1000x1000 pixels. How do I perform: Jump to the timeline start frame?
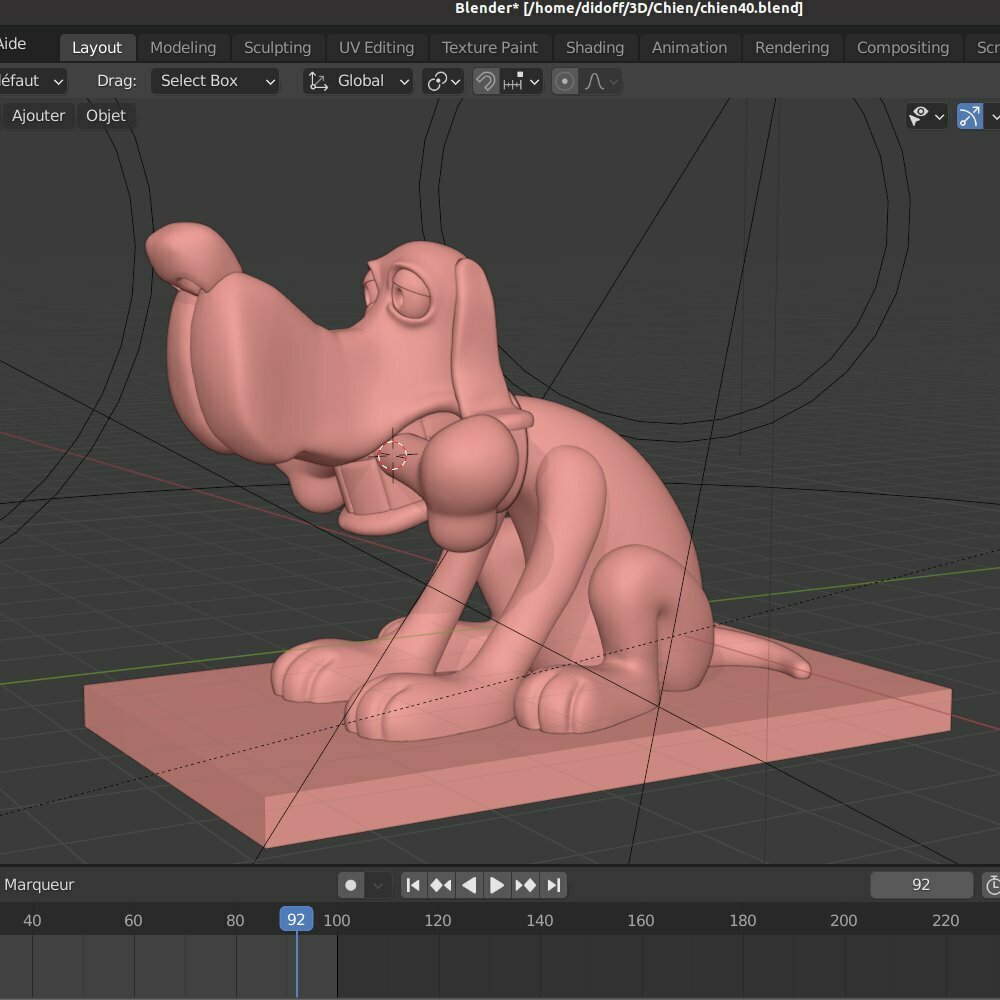tap(413, 885)
